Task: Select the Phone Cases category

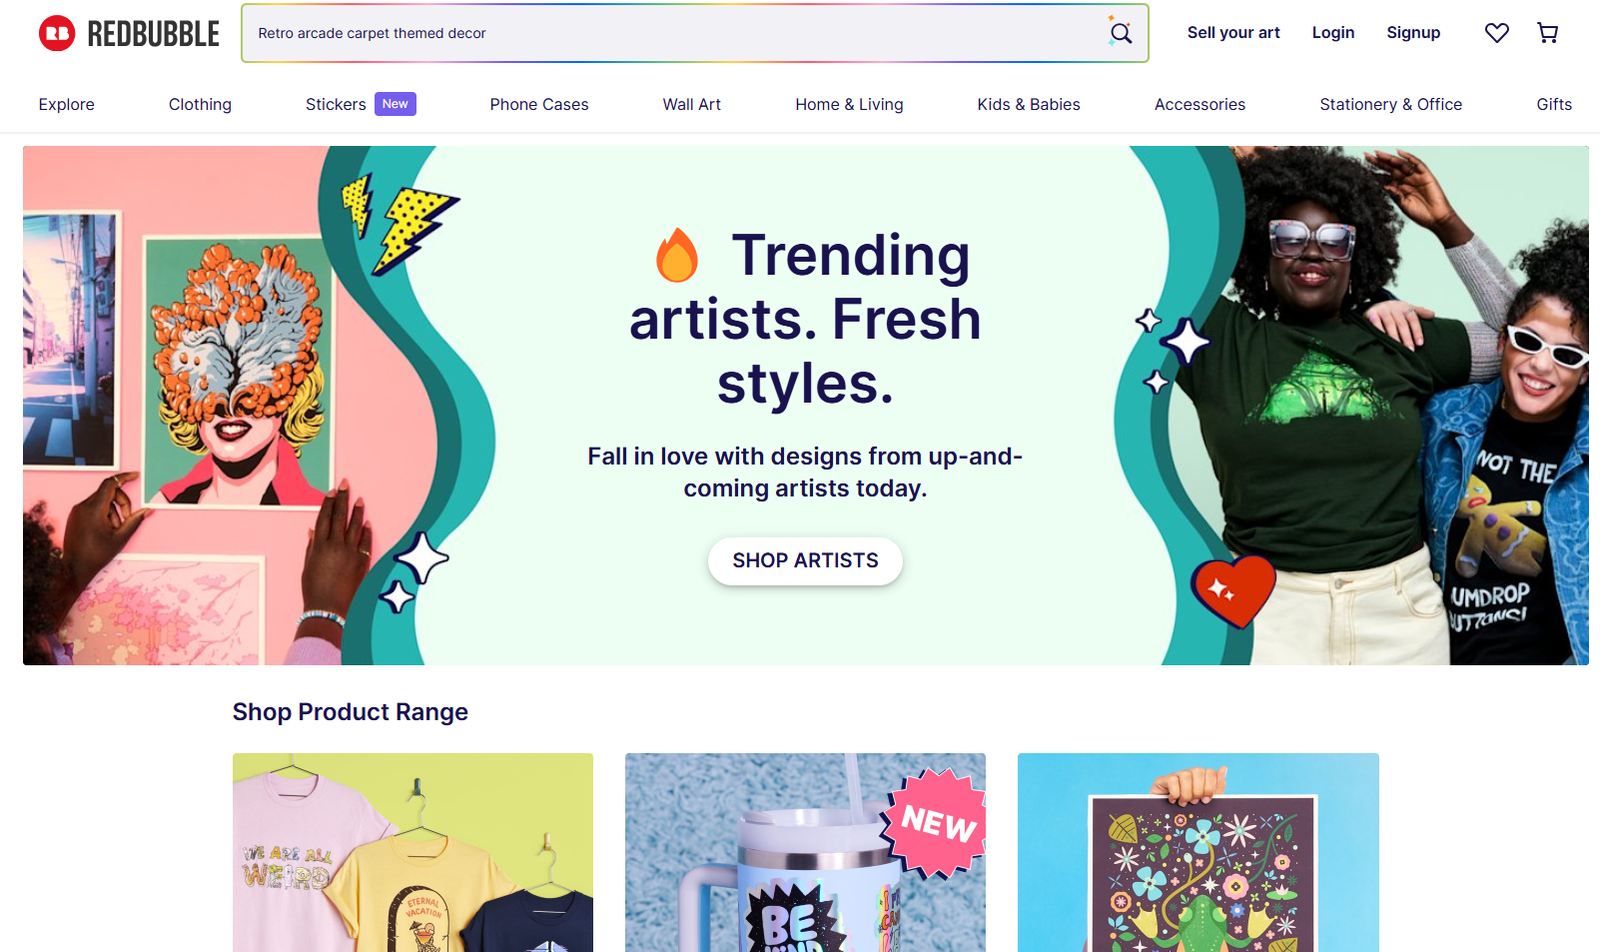Action: coord(539,104)
